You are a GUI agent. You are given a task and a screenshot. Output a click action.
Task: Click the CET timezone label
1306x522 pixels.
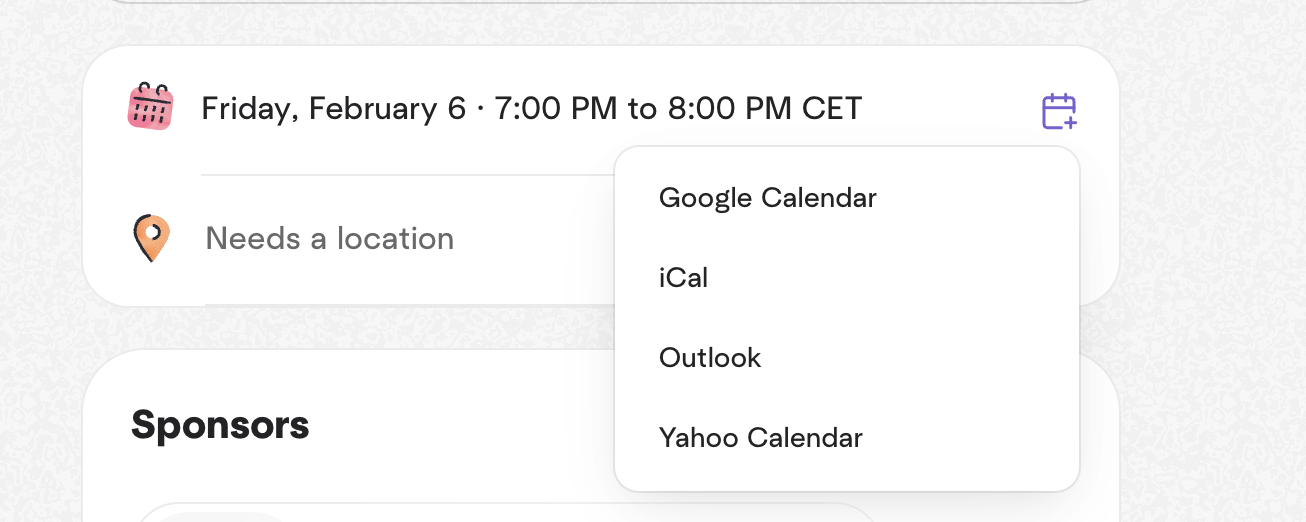click(832, 108)
